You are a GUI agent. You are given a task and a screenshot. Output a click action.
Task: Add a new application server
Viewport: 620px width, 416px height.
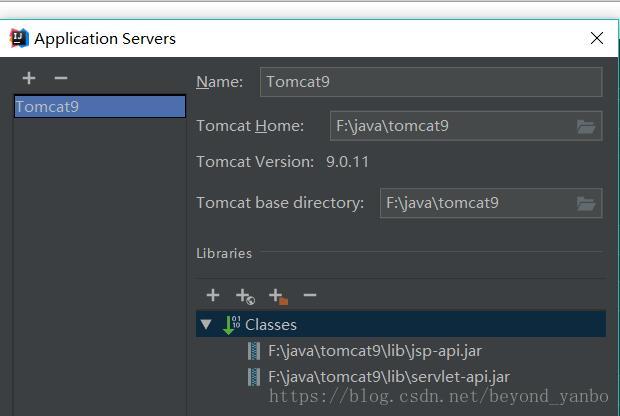(x=29, y=78)
